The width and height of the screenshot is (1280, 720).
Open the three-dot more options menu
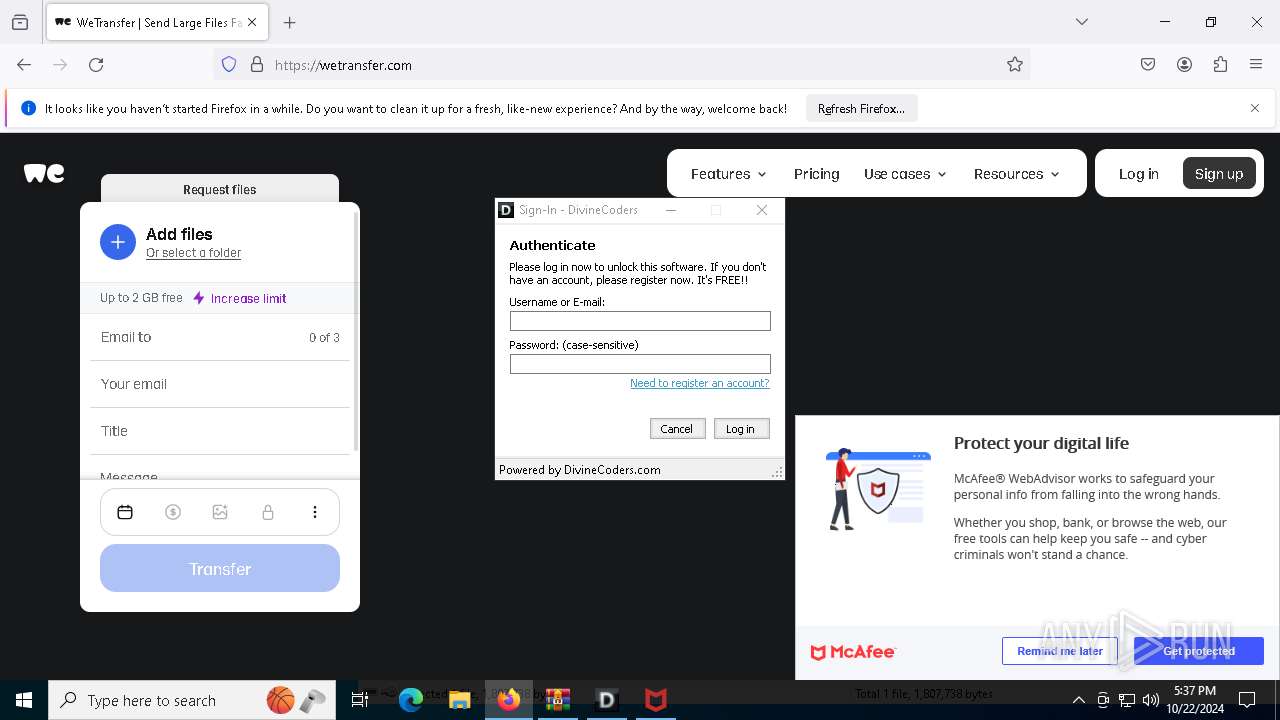click(315, 512)
